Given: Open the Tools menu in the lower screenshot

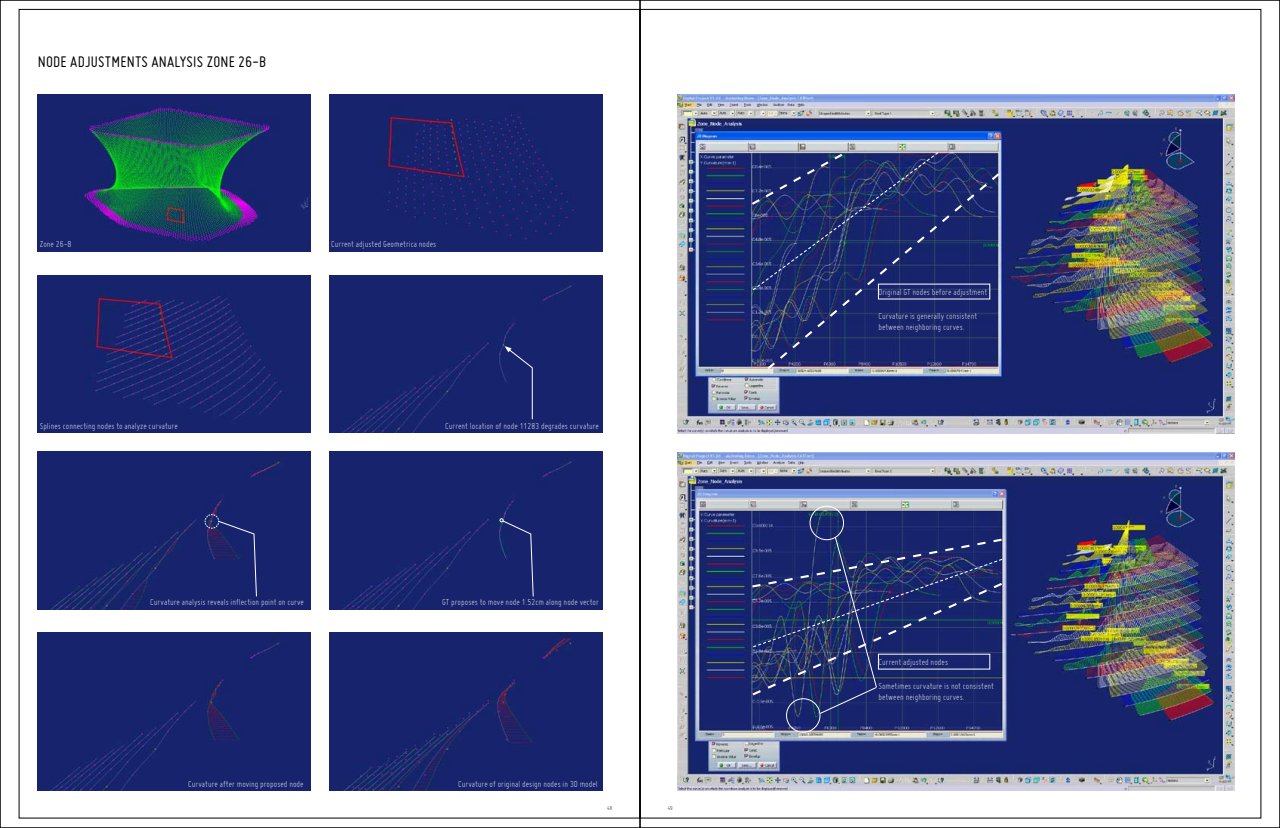Looking at the screenshot, I should (x=747, y=460).
